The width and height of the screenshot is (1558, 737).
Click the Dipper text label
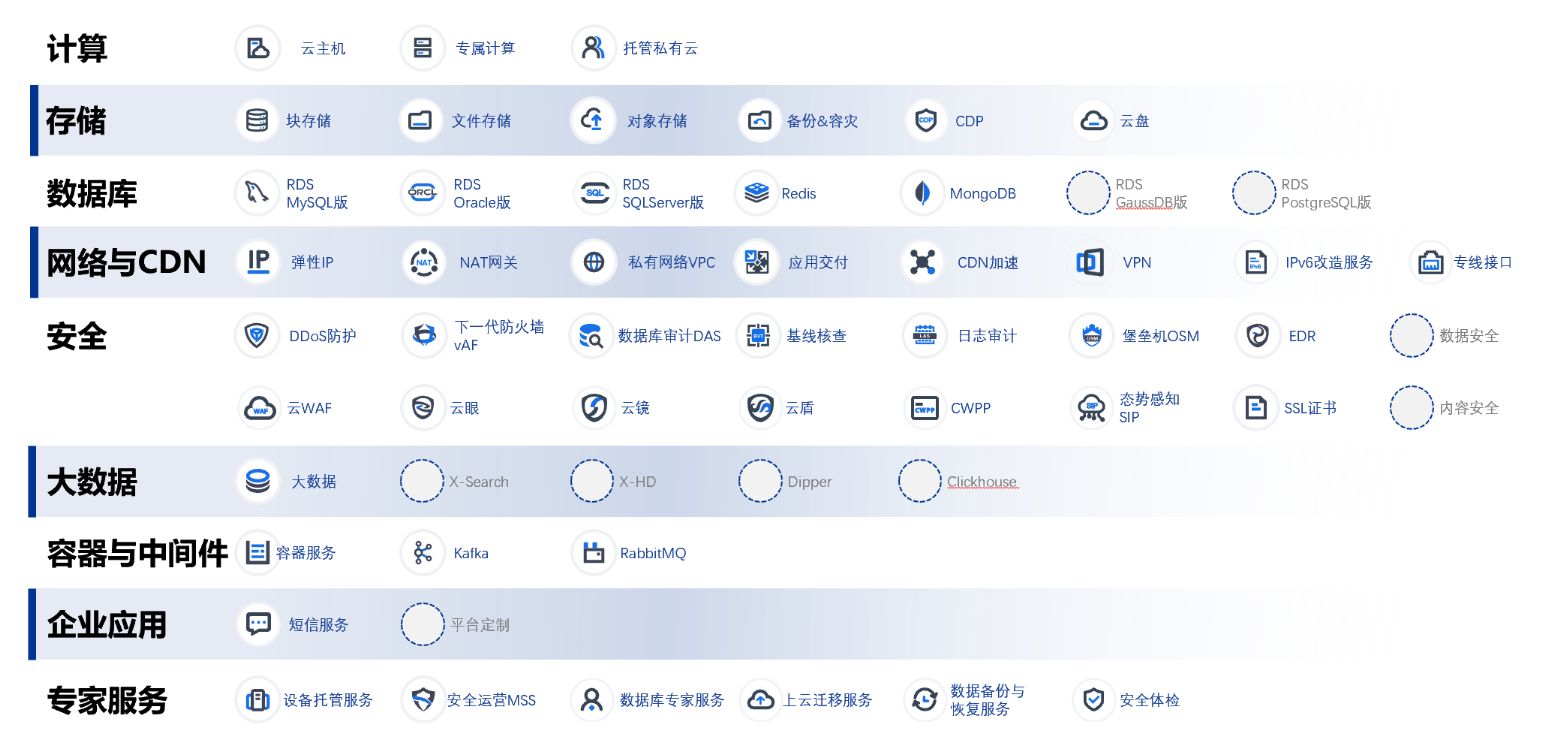(x=809, y=482)
